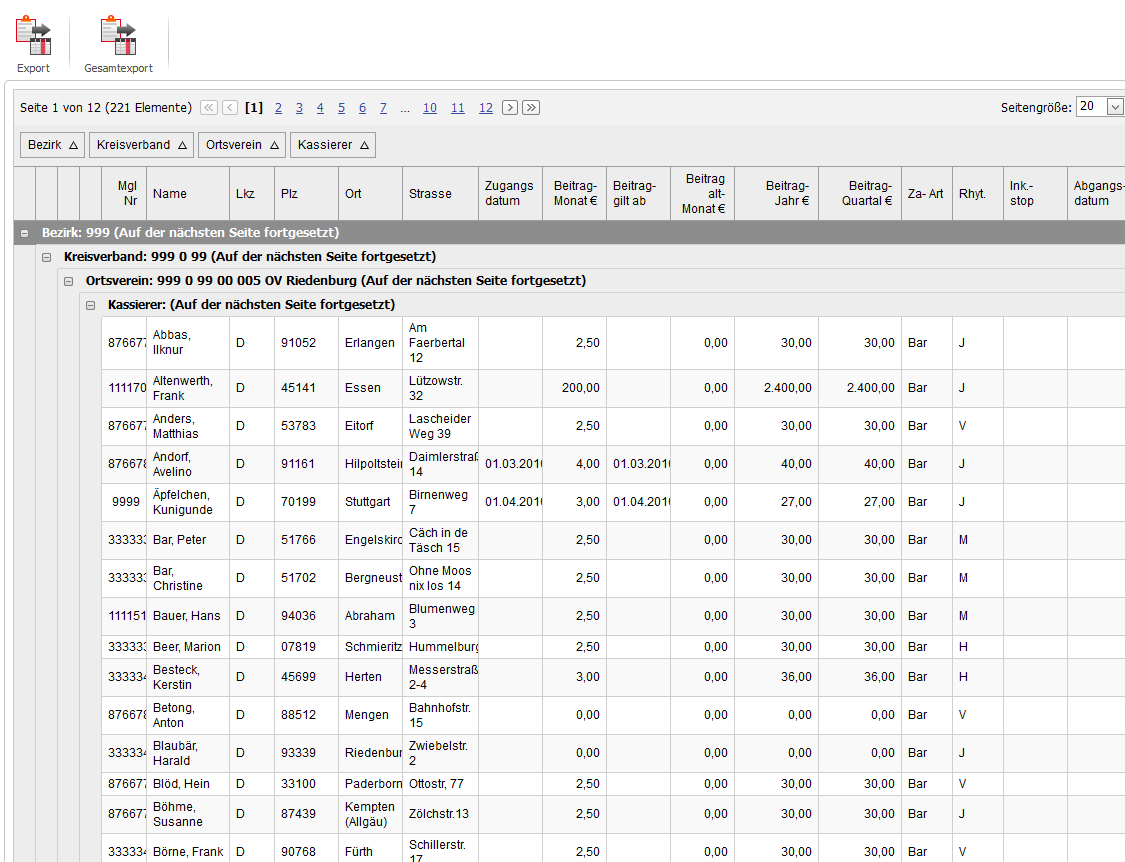Viewport: 1125px width, 862px height.
Task: Click the Gesamtexport icon
Action: [x=118, y=36]
